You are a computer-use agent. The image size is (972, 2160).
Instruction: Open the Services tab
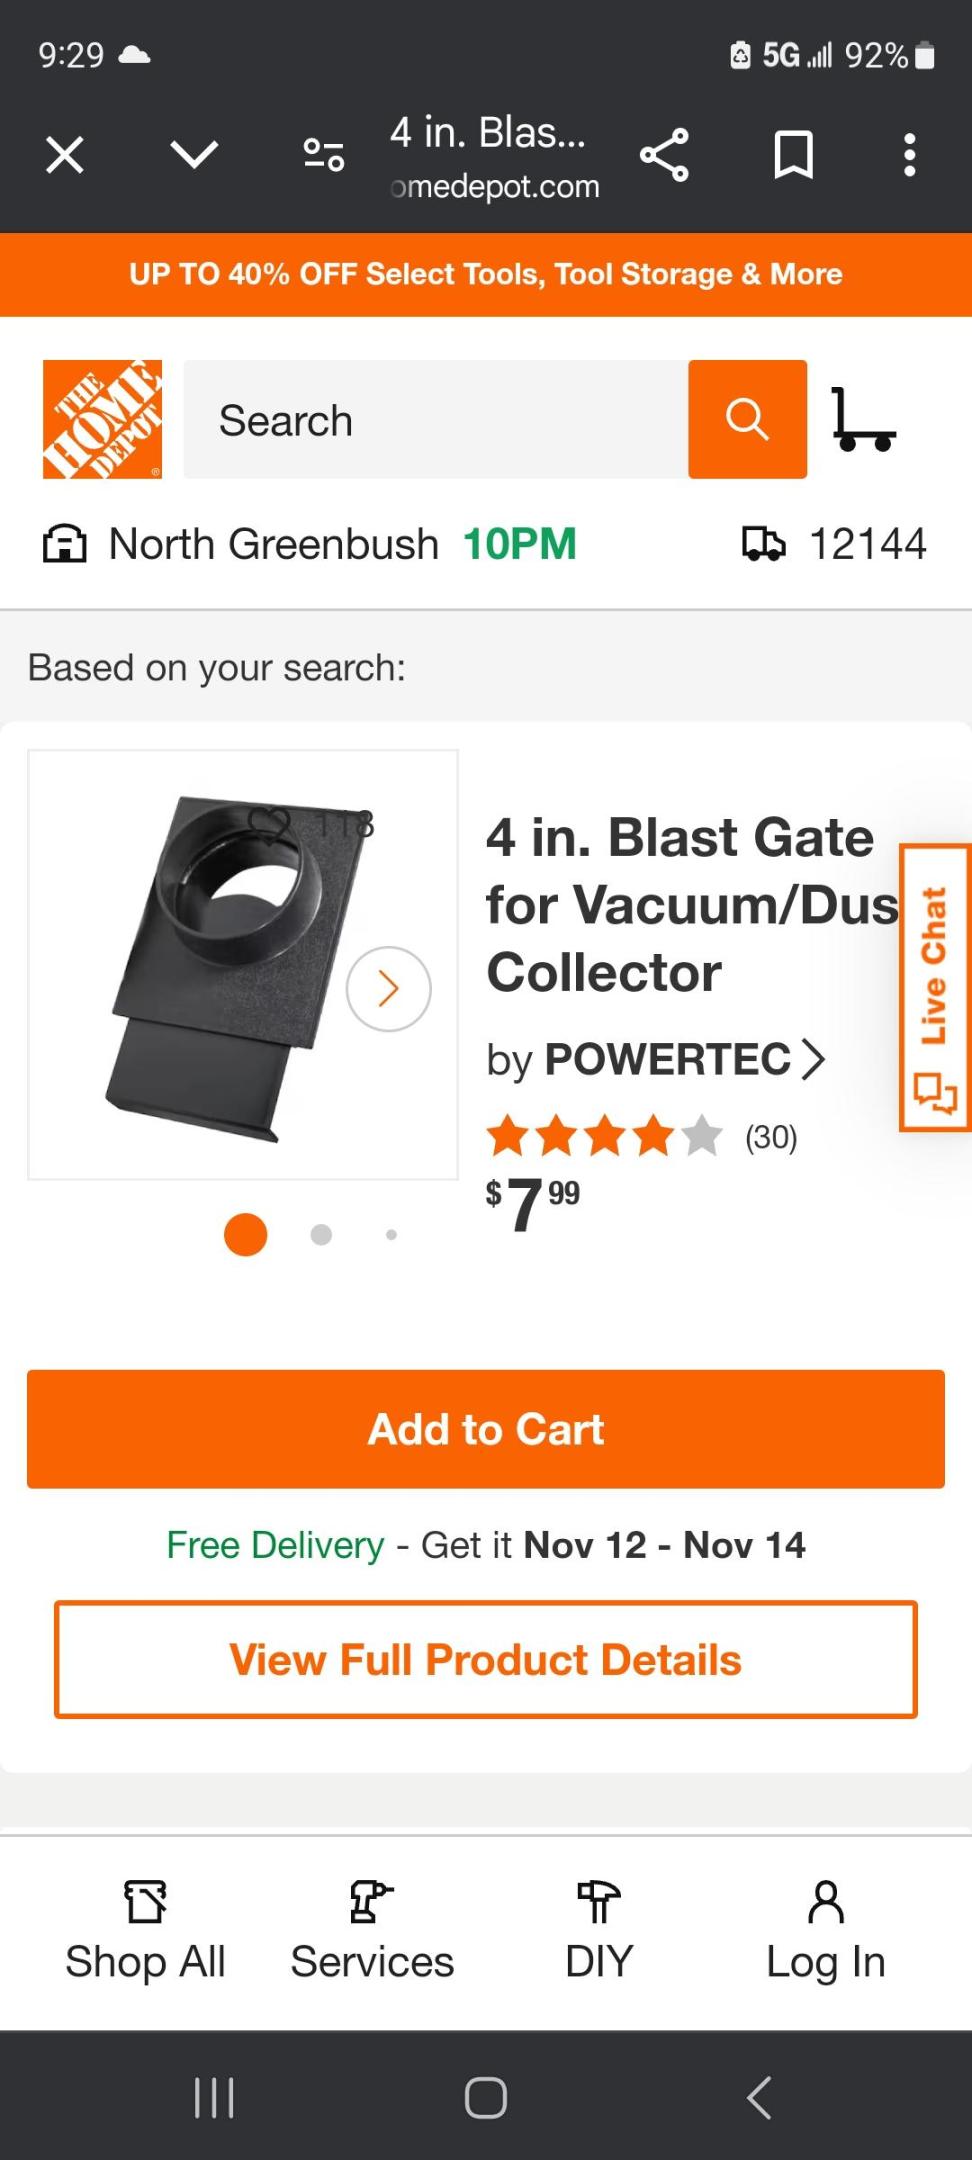[372, 1932]
